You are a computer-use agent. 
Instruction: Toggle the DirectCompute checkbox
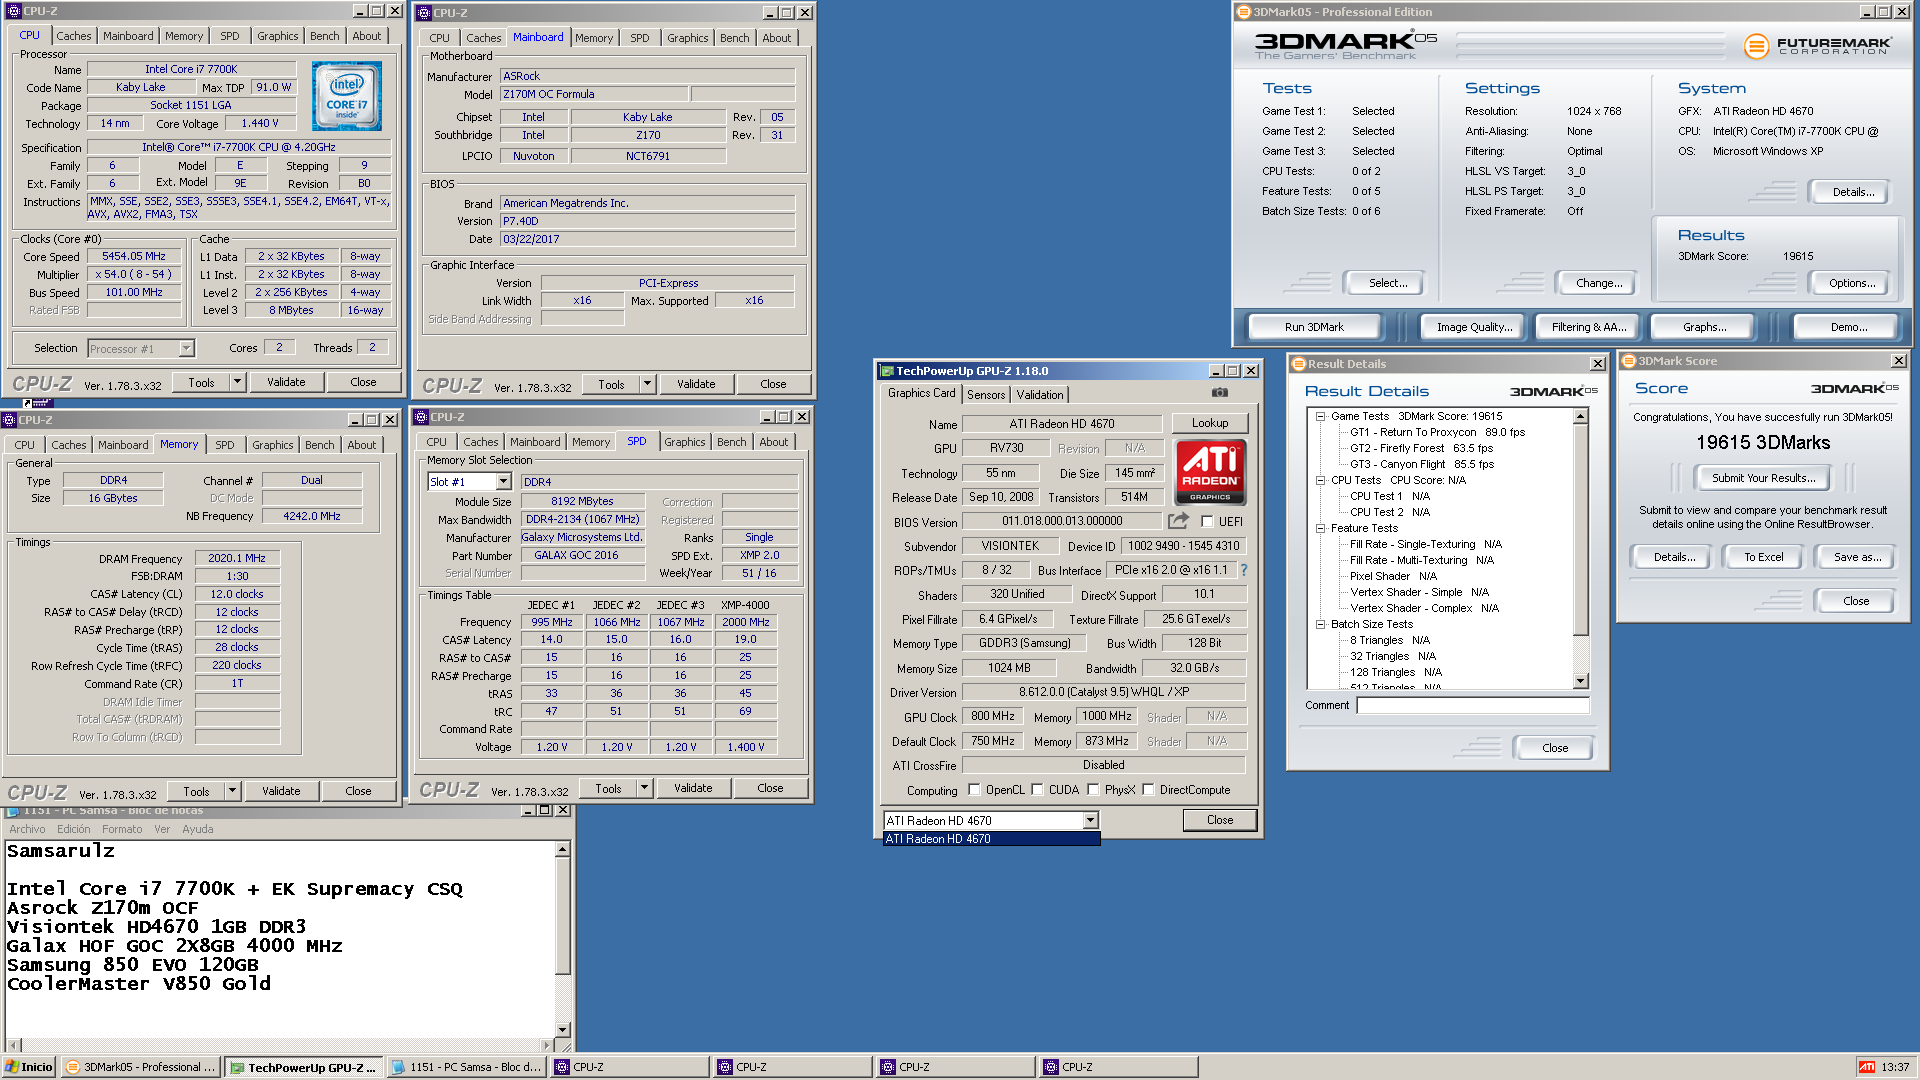coord(1148,790)
